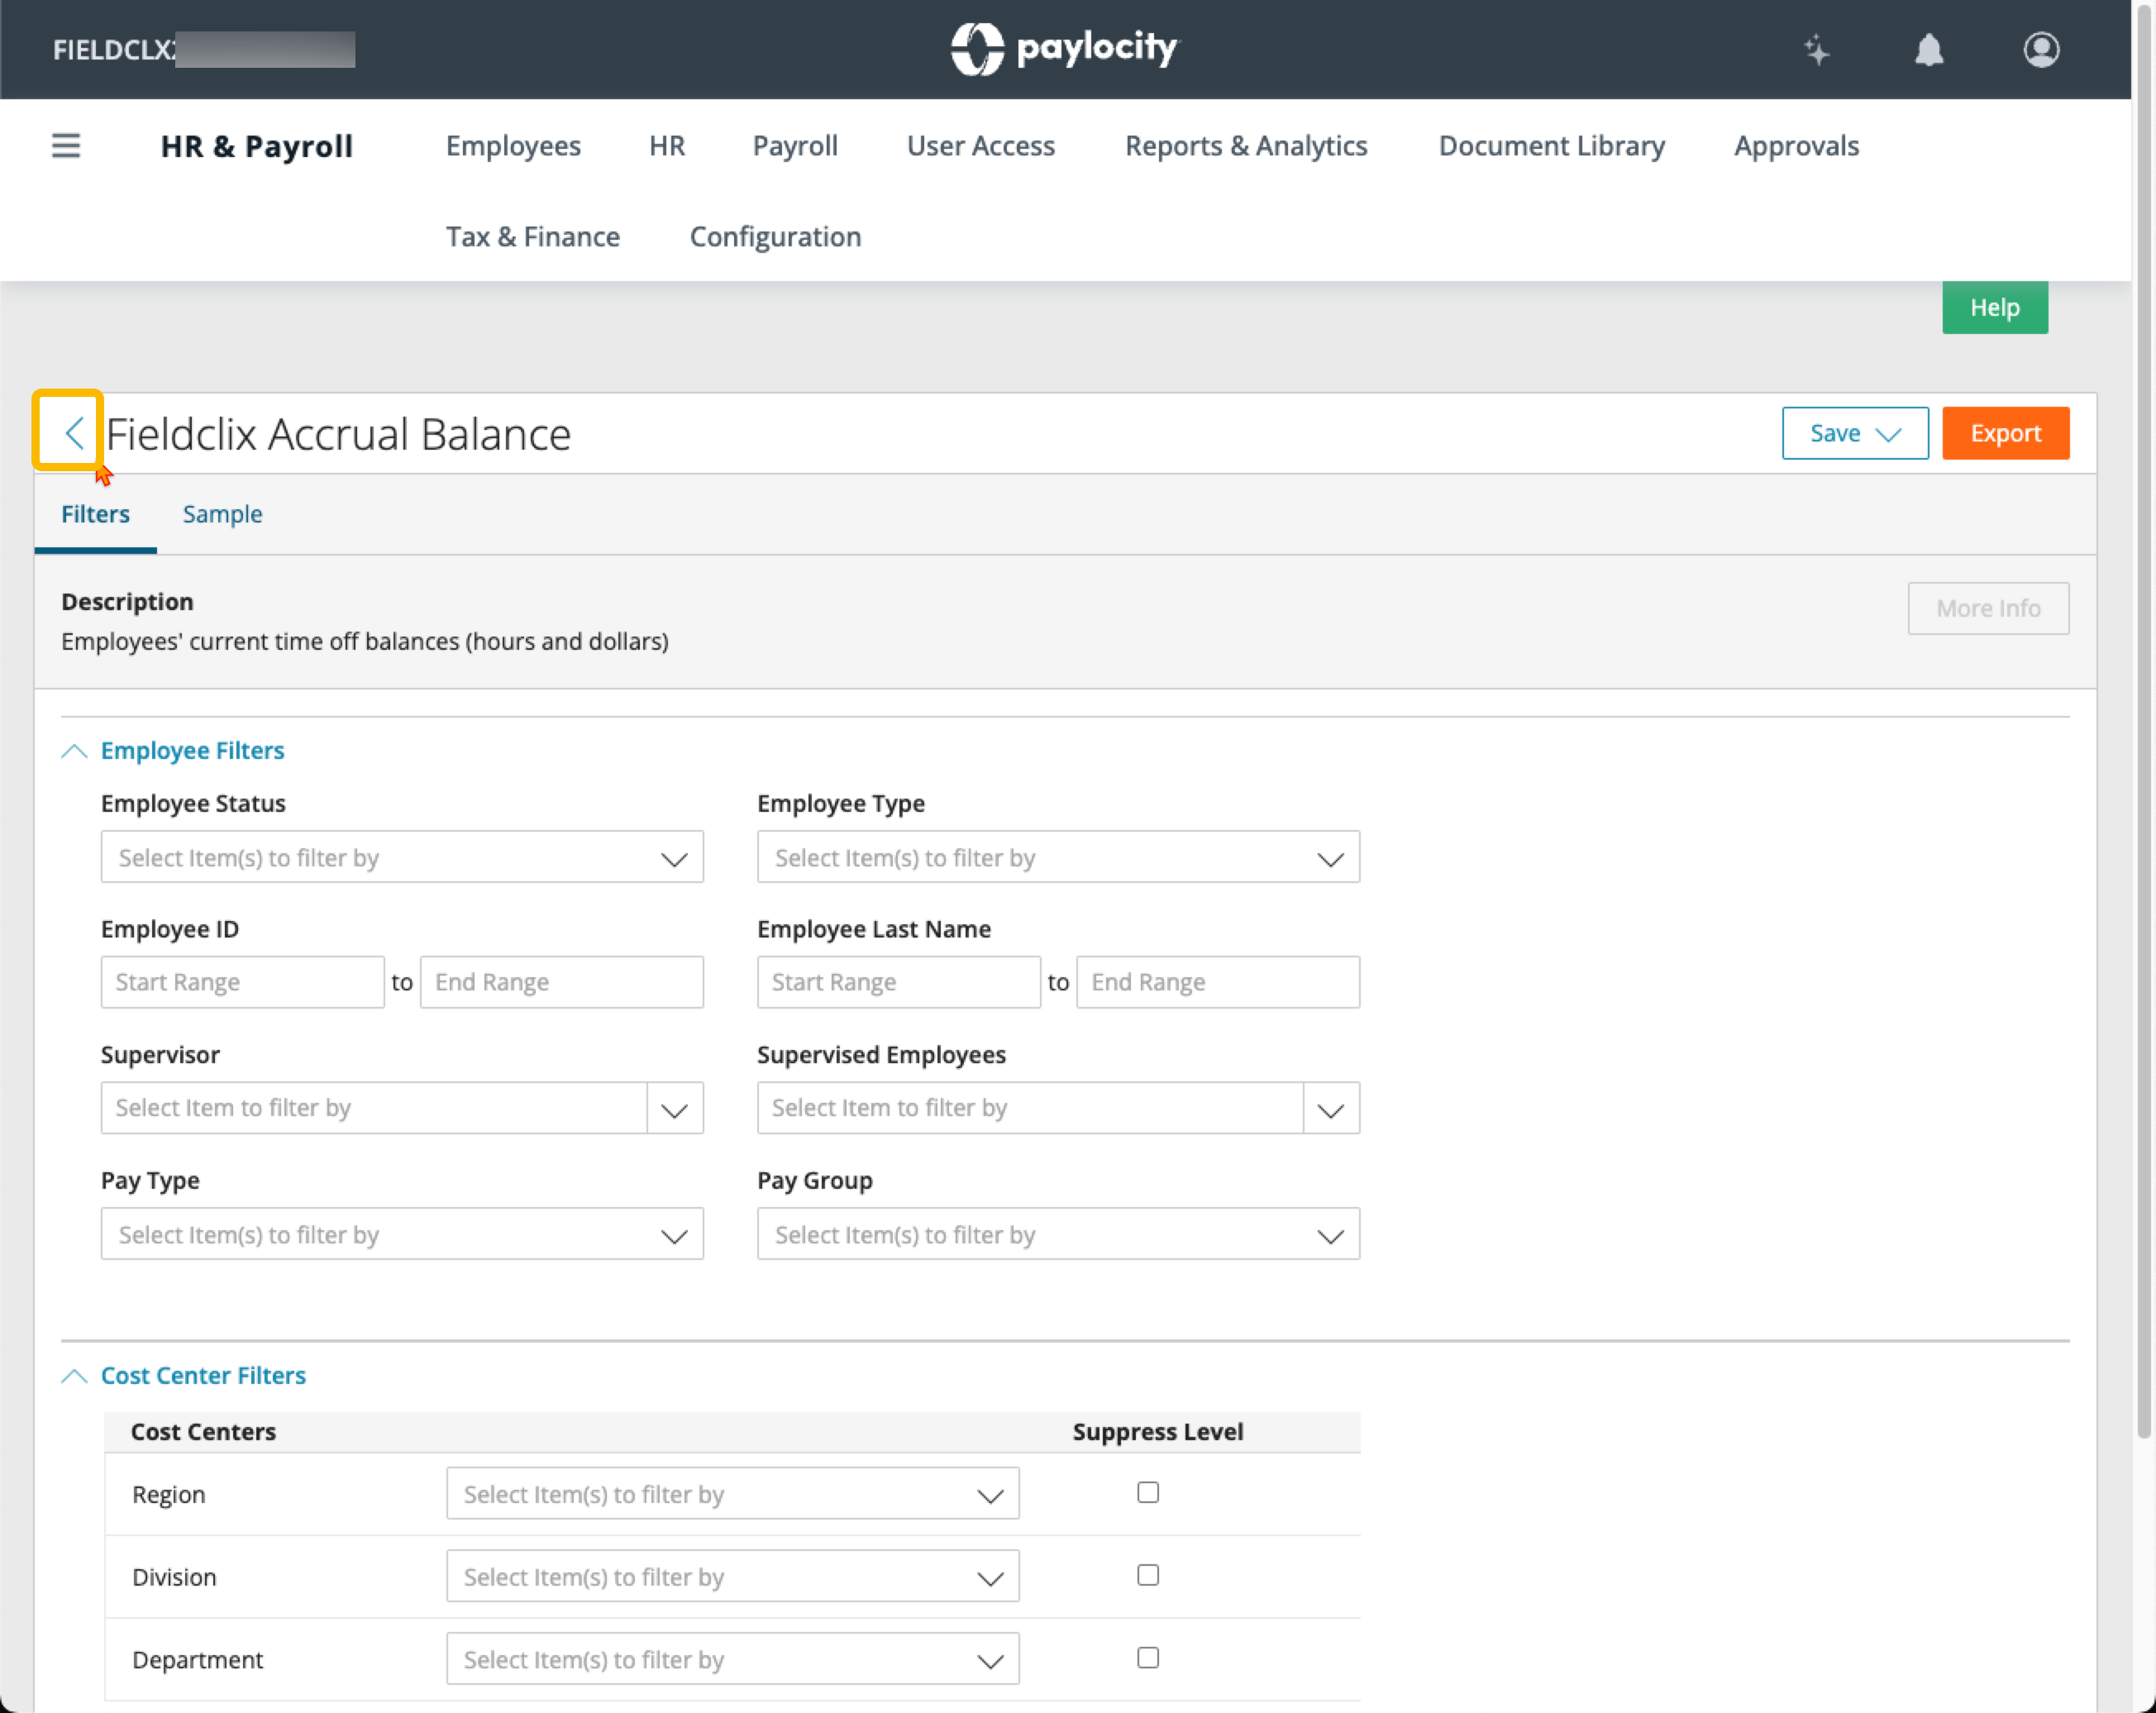Expand the Supervisor filter dropdown
2156x1713 pixels.
pos(675,1109)
